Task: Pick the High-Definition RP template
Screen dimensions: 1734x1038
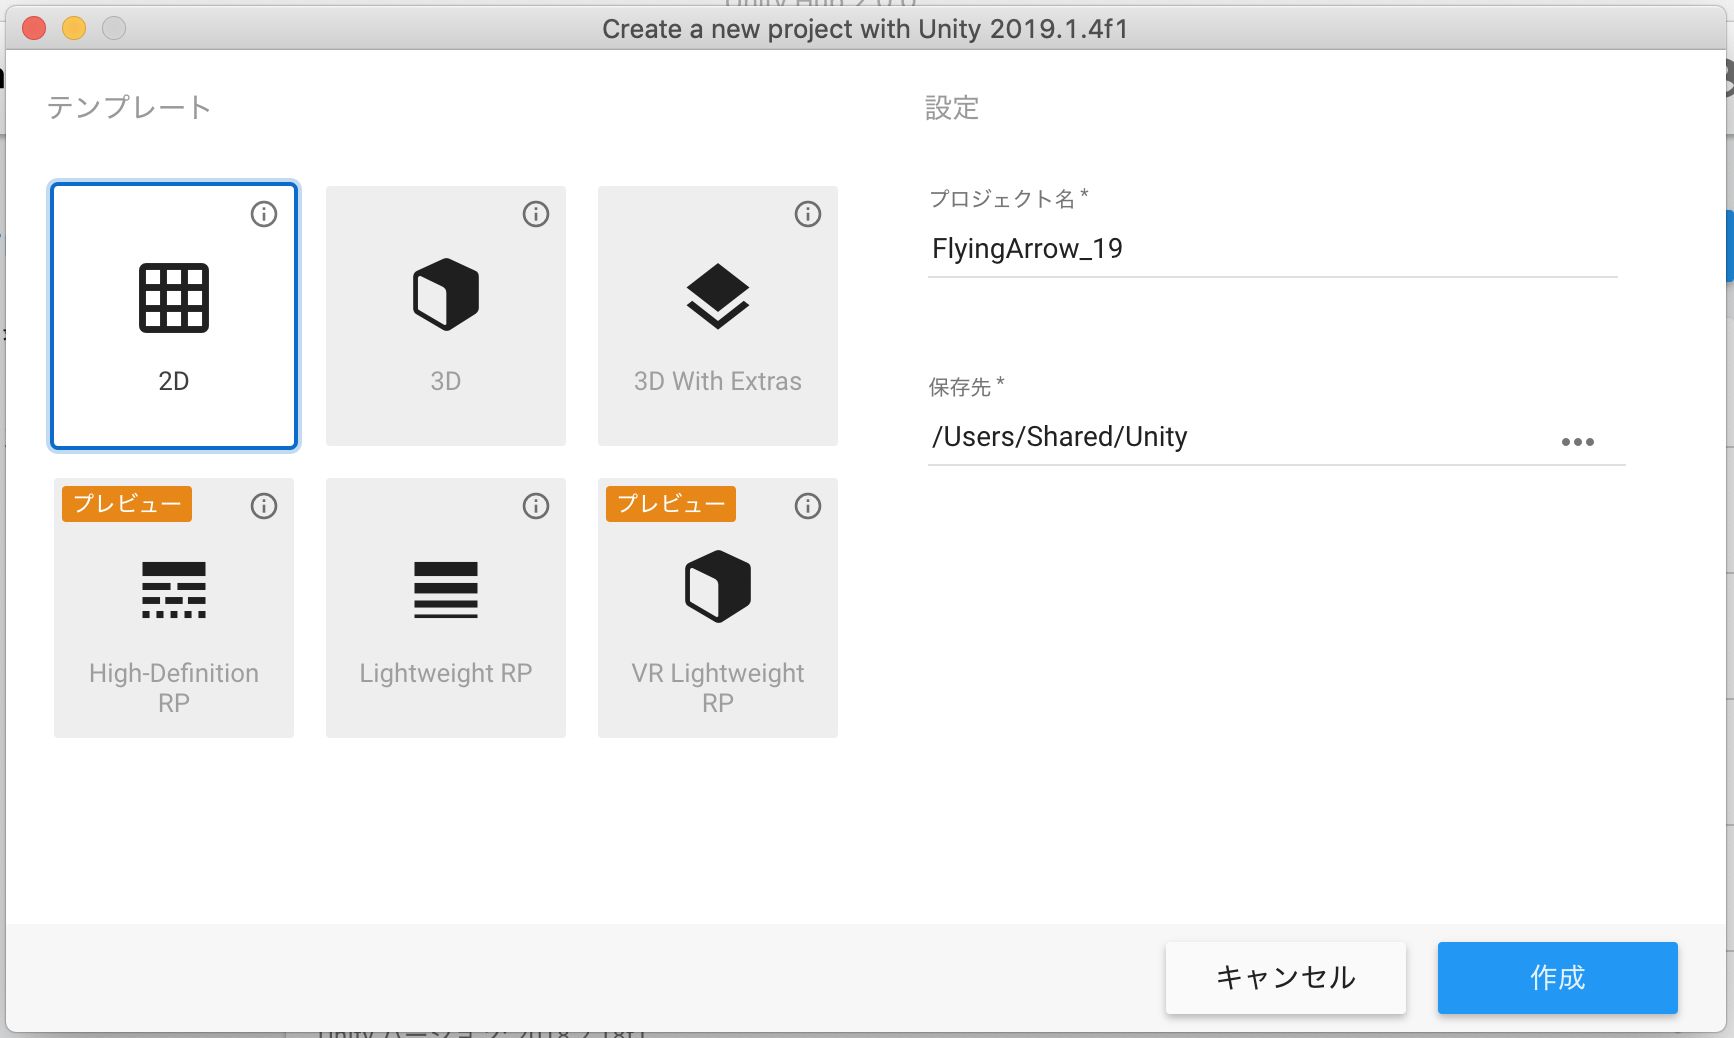Action: click(174, 608)
